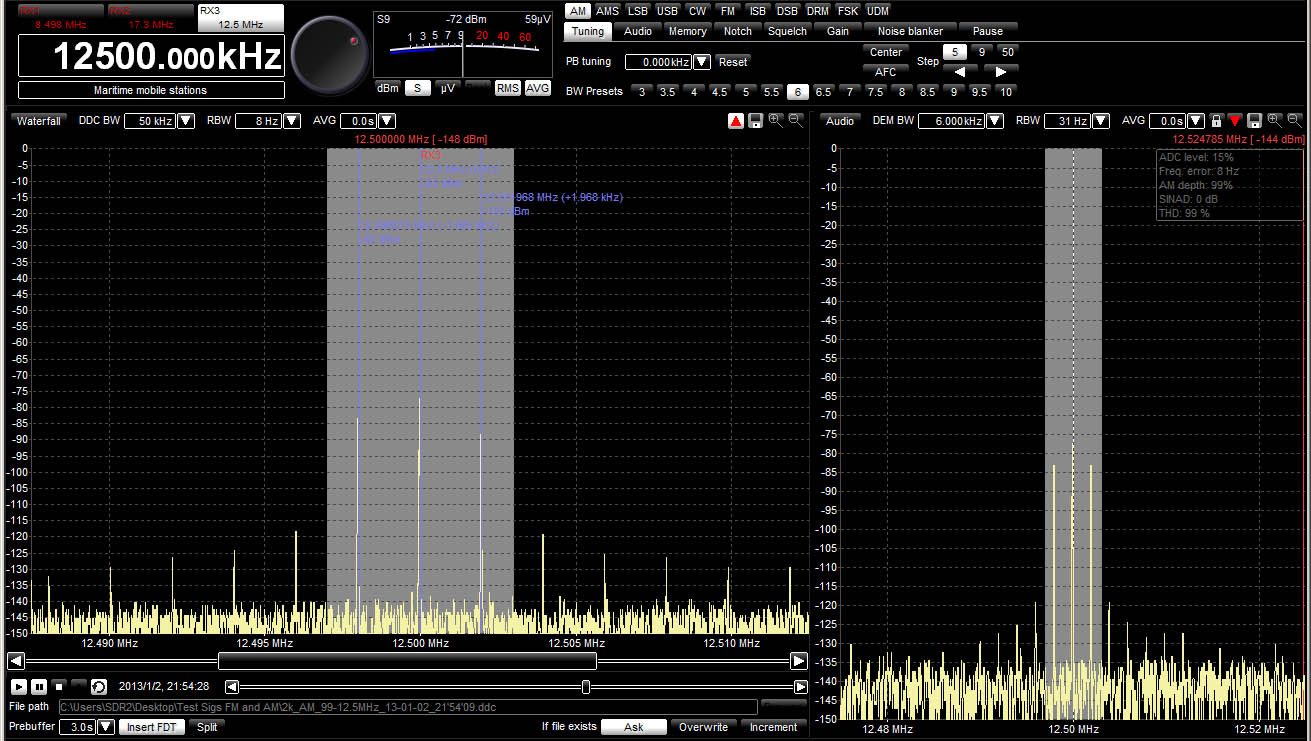
Task: Select the 8.5 BW preset
Action: [928, 91]
